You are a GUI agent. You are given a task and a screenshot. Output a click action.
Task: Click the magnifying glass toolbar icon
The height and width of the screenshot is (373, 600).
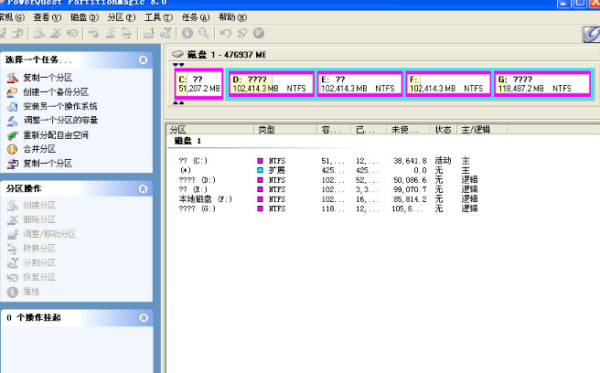(x=204, y=33)
